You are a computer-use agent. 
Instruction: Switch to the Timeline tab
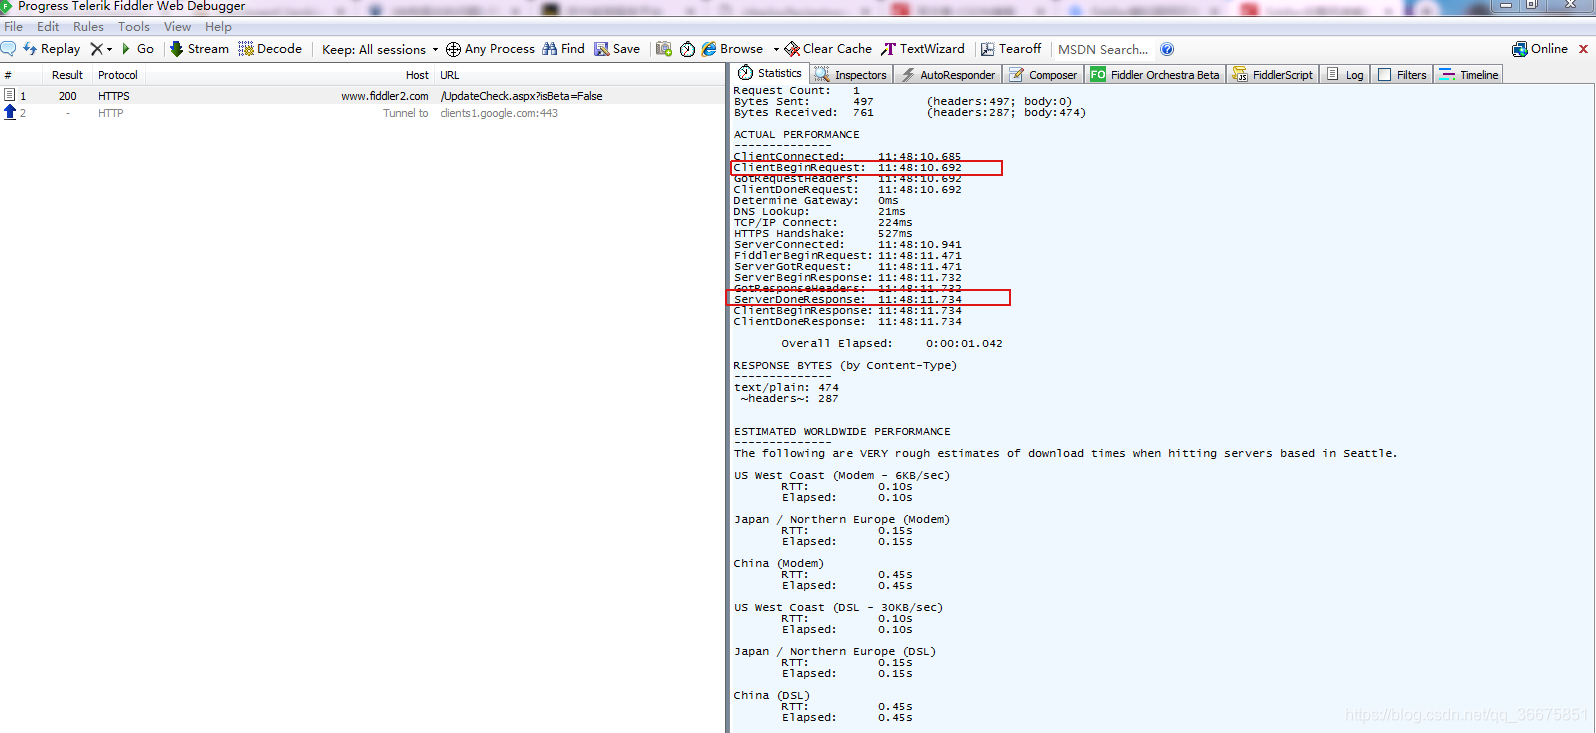tap(1469, 75)
